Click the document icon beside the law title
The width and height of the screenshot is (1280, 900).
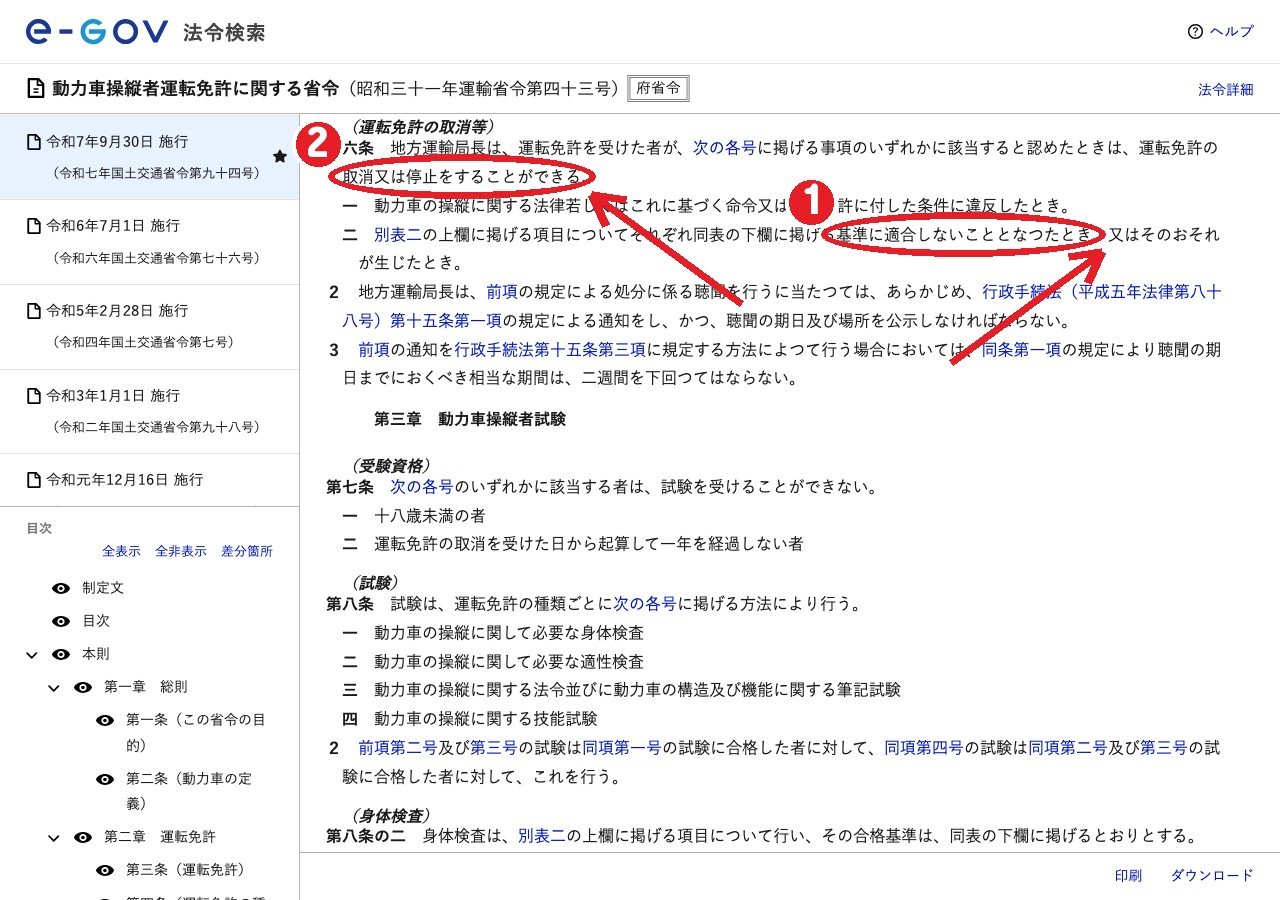(36, 89)
